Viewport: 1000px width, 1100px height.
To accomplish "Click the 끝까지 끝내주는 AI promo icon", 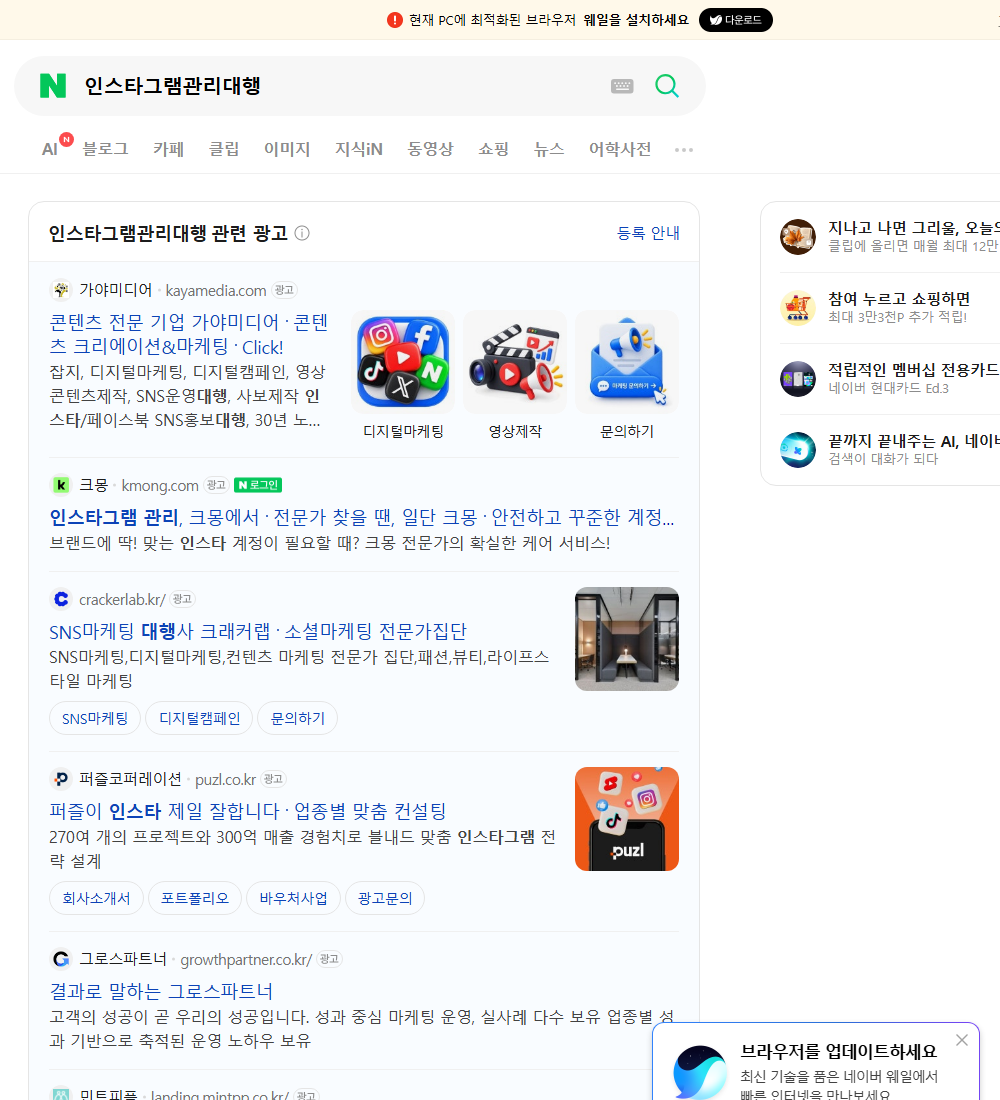I will click(x=798, y=450).
